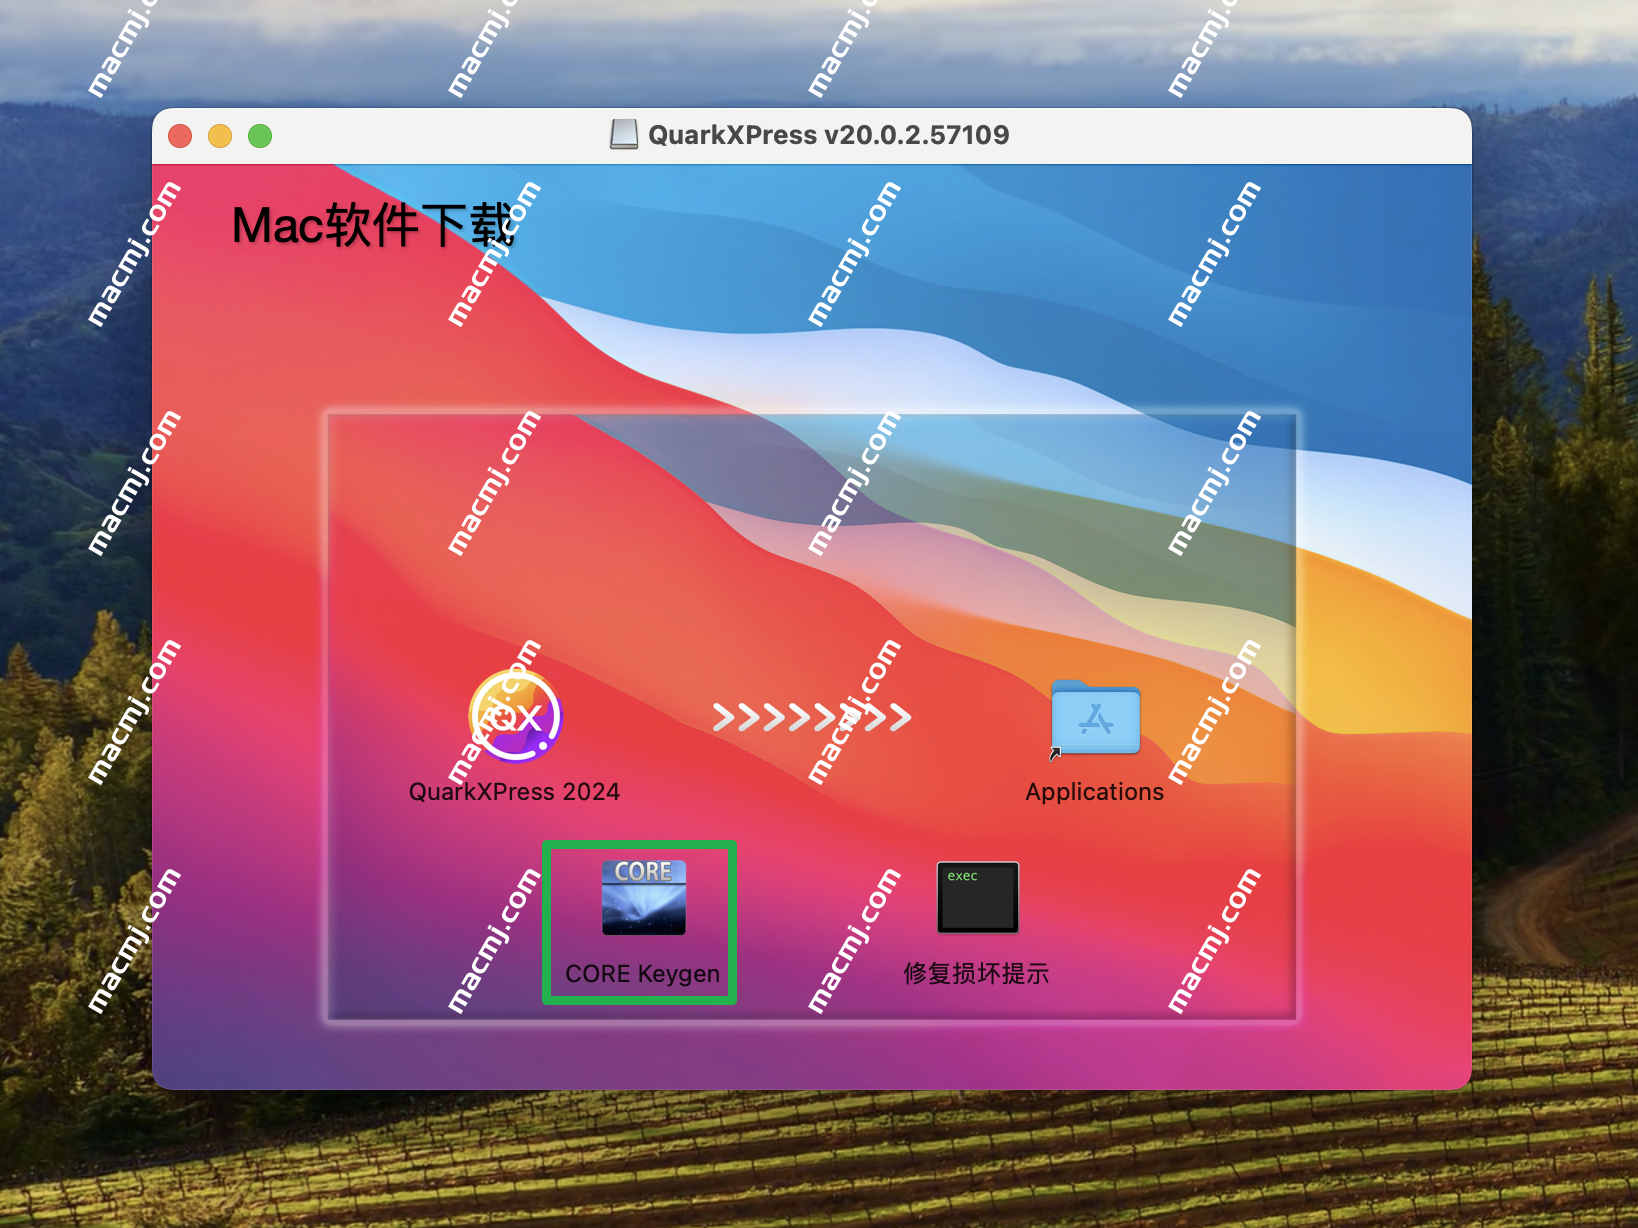The image size is (1638, 1228).
Task: Click the '修复损坏提示' label text
Action: coord(976,974)
